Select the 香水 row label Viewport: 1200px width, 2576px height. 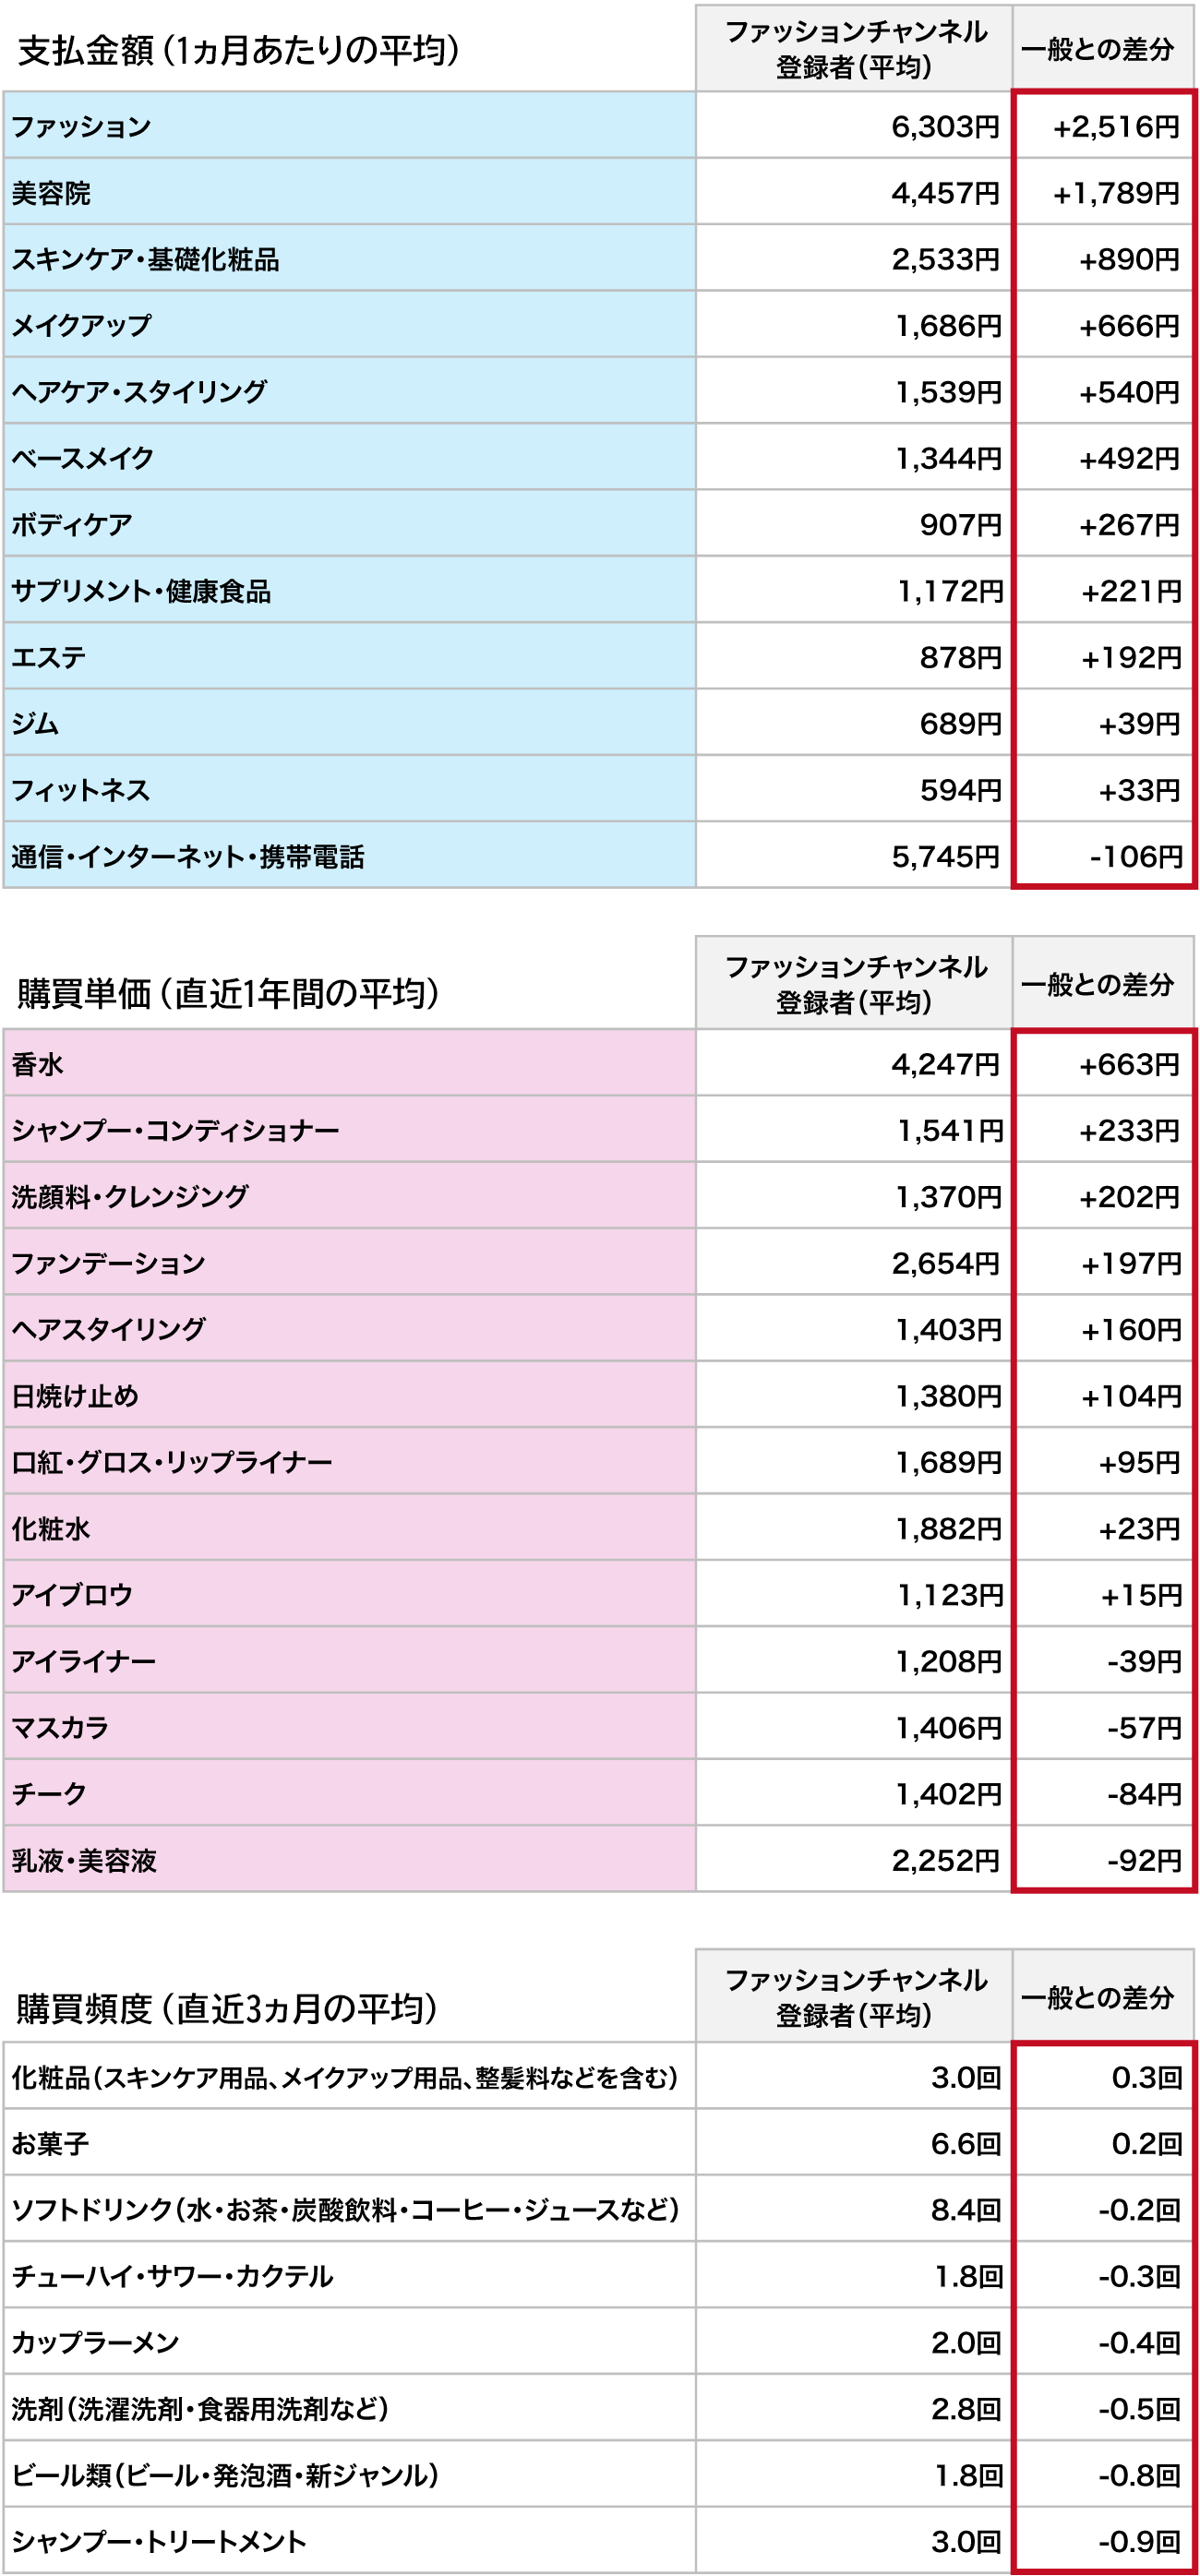(38, 1065)
